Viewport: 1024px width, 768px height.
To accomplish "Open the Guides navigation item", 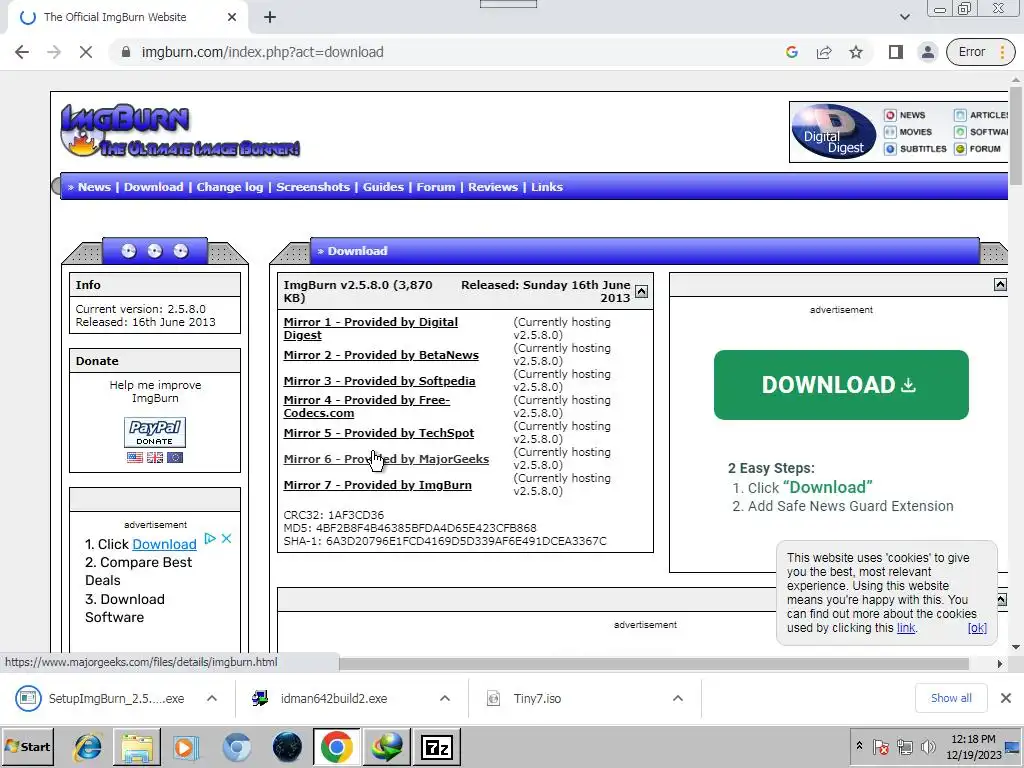I will coord(383,187).
